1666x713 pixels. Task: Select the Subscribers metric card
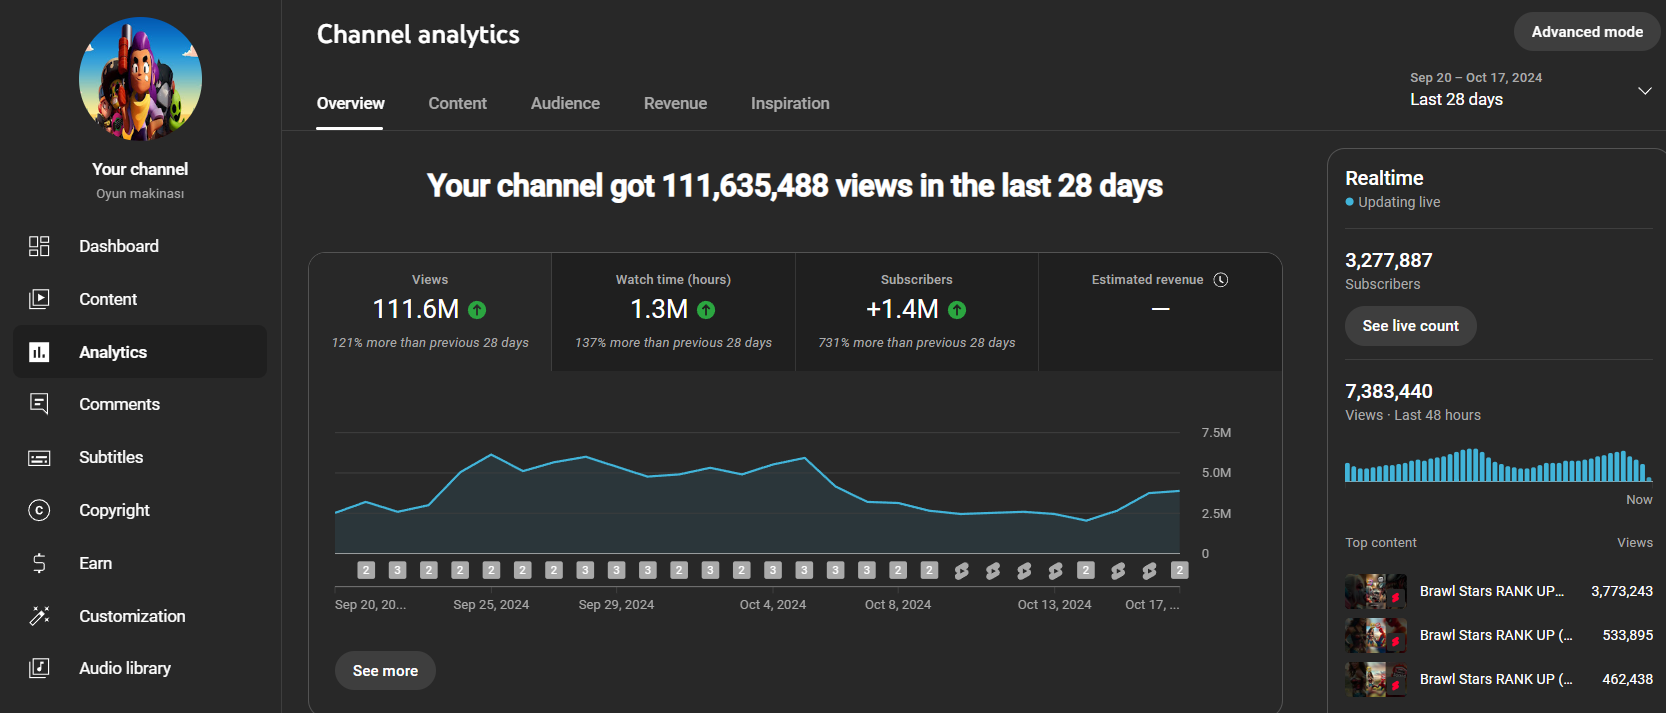pos(917,312)
